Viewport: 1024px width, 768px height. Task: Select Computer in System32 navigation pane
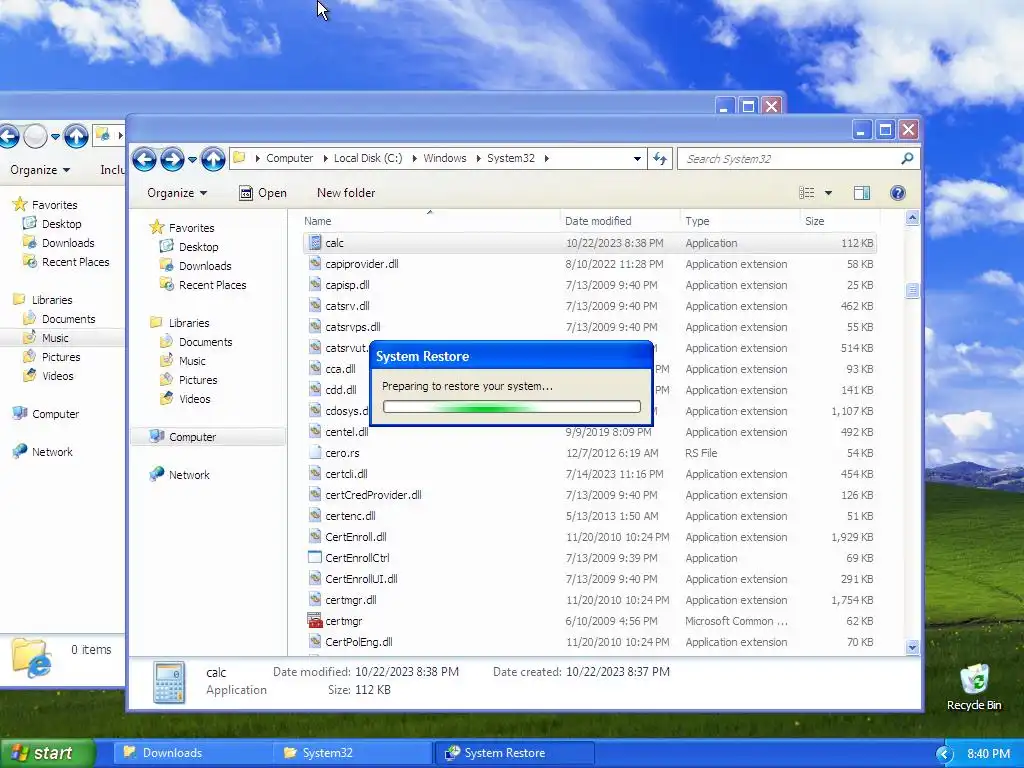click(x=208, y=437)
